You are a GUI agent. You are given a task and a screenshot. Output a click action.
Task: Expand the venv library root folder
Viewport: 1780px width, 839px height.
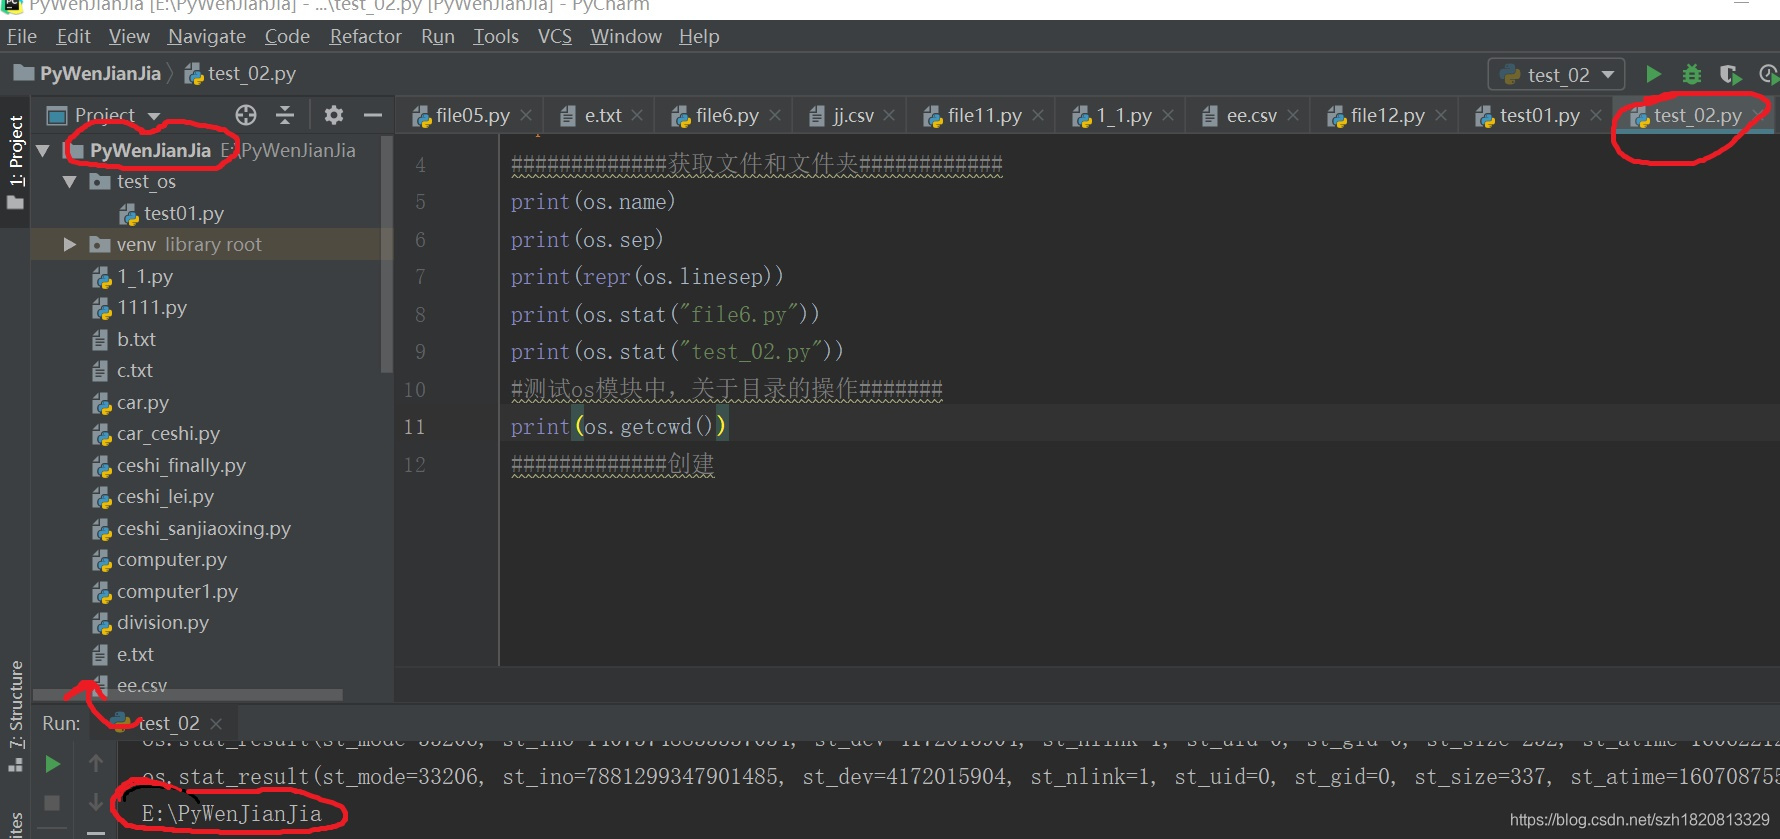(70, 245)
